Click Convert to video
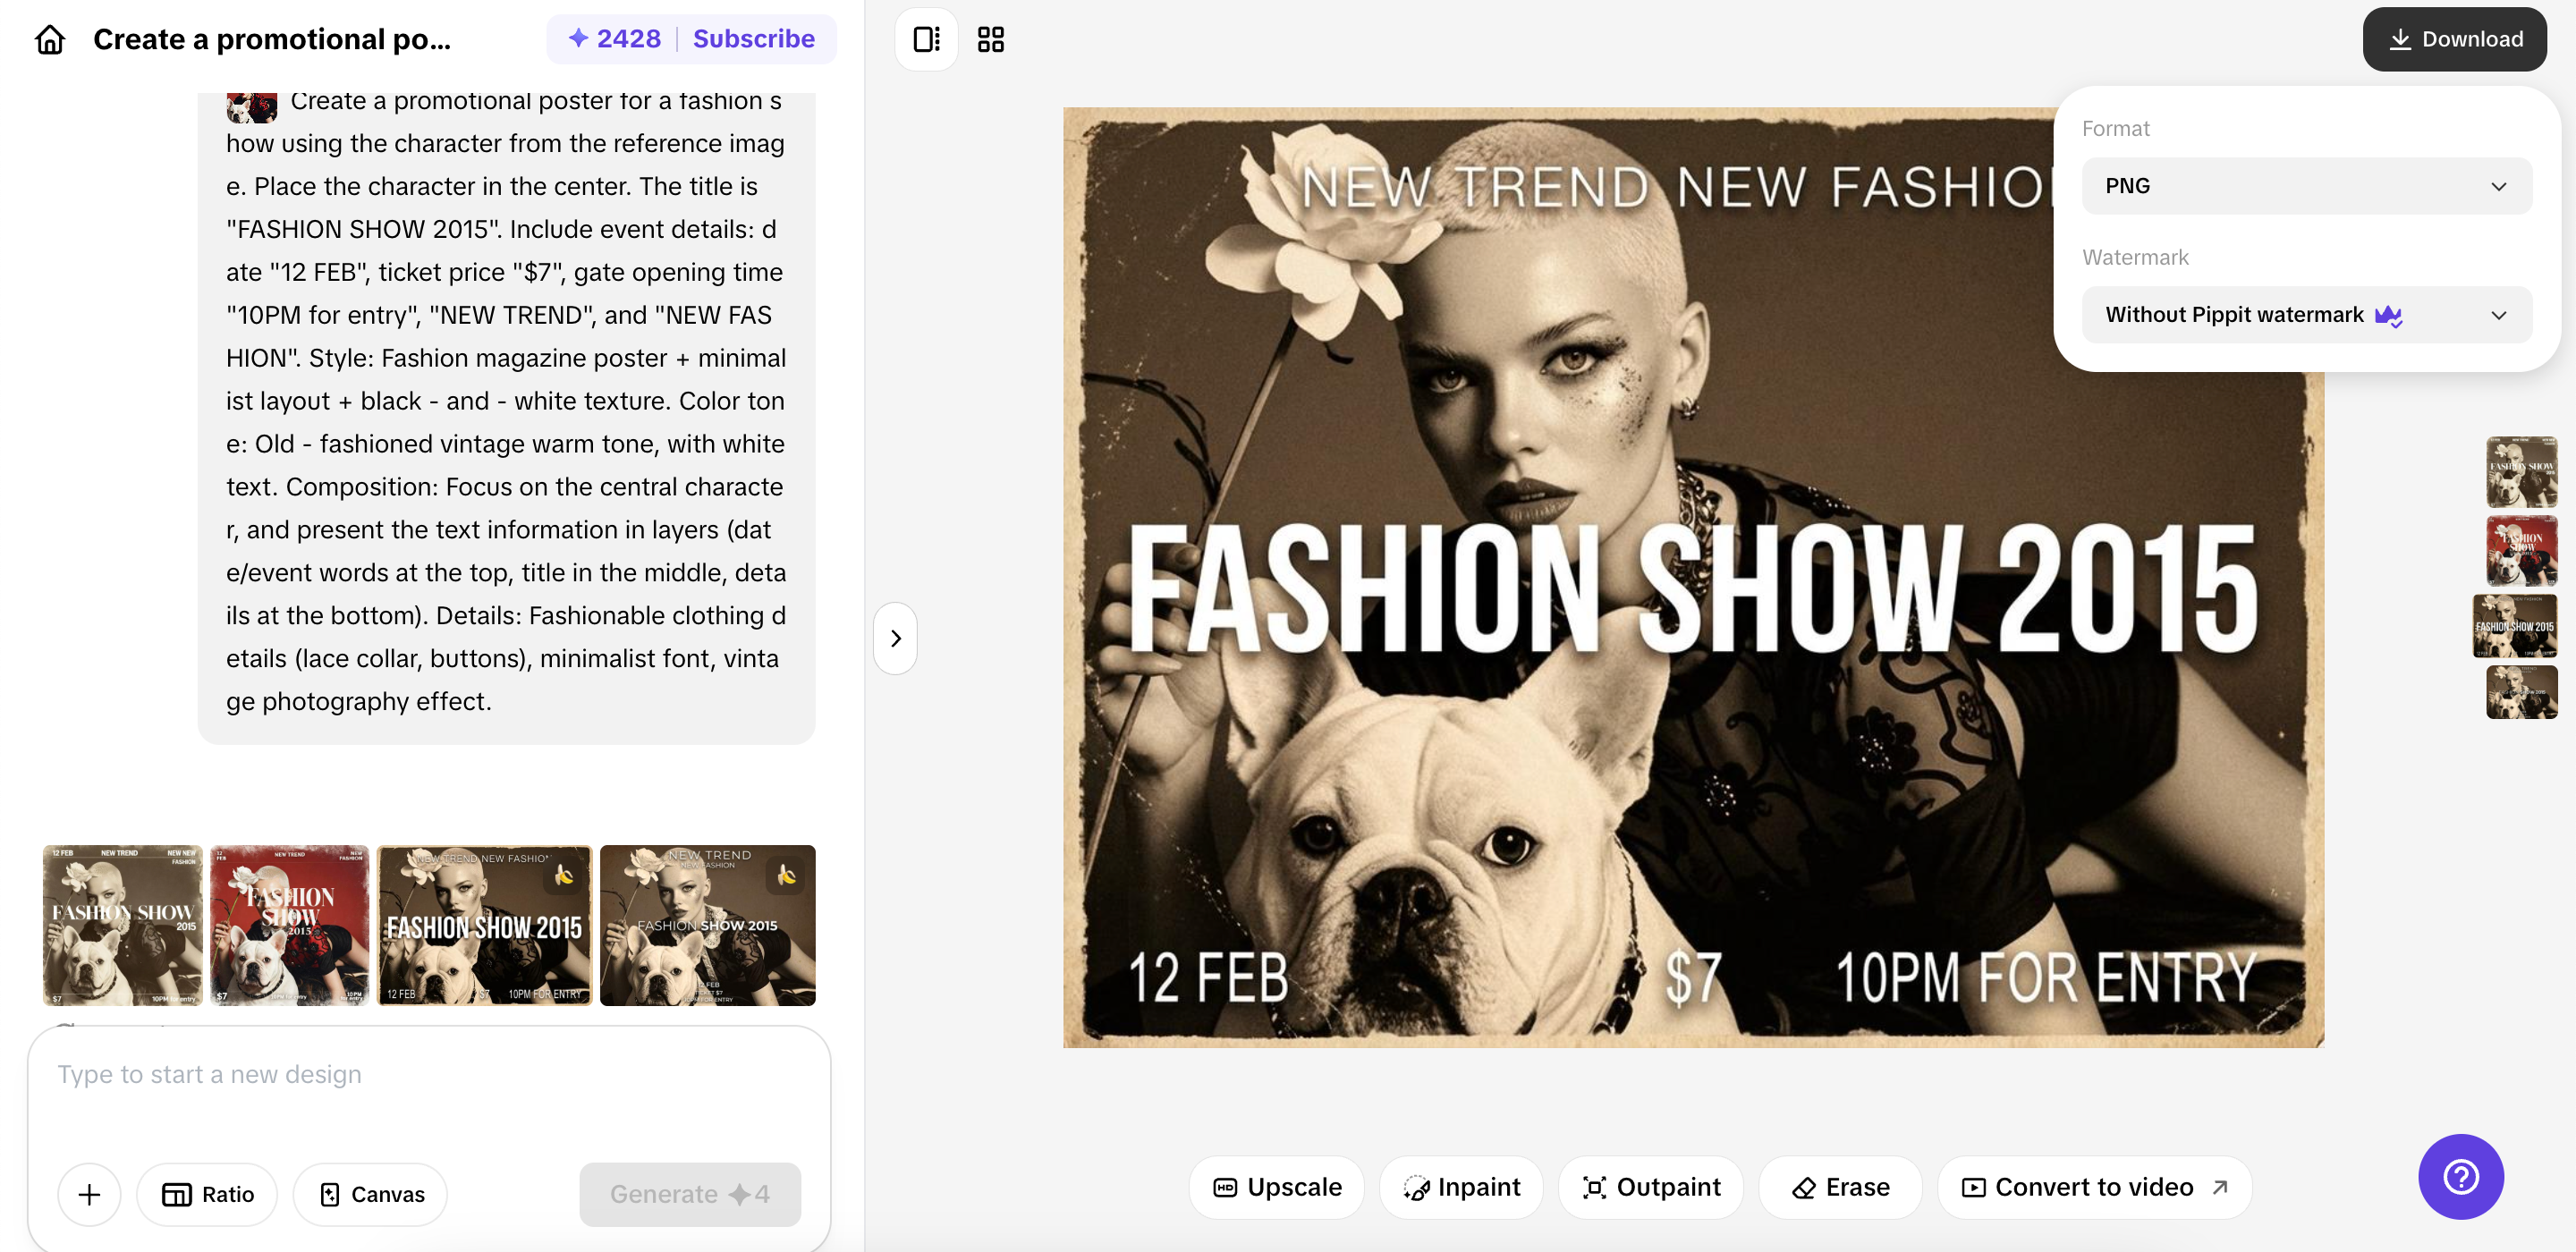Image resolution: width=2576 pixels, height=1252 pixels. (x=2094, y=1187)
